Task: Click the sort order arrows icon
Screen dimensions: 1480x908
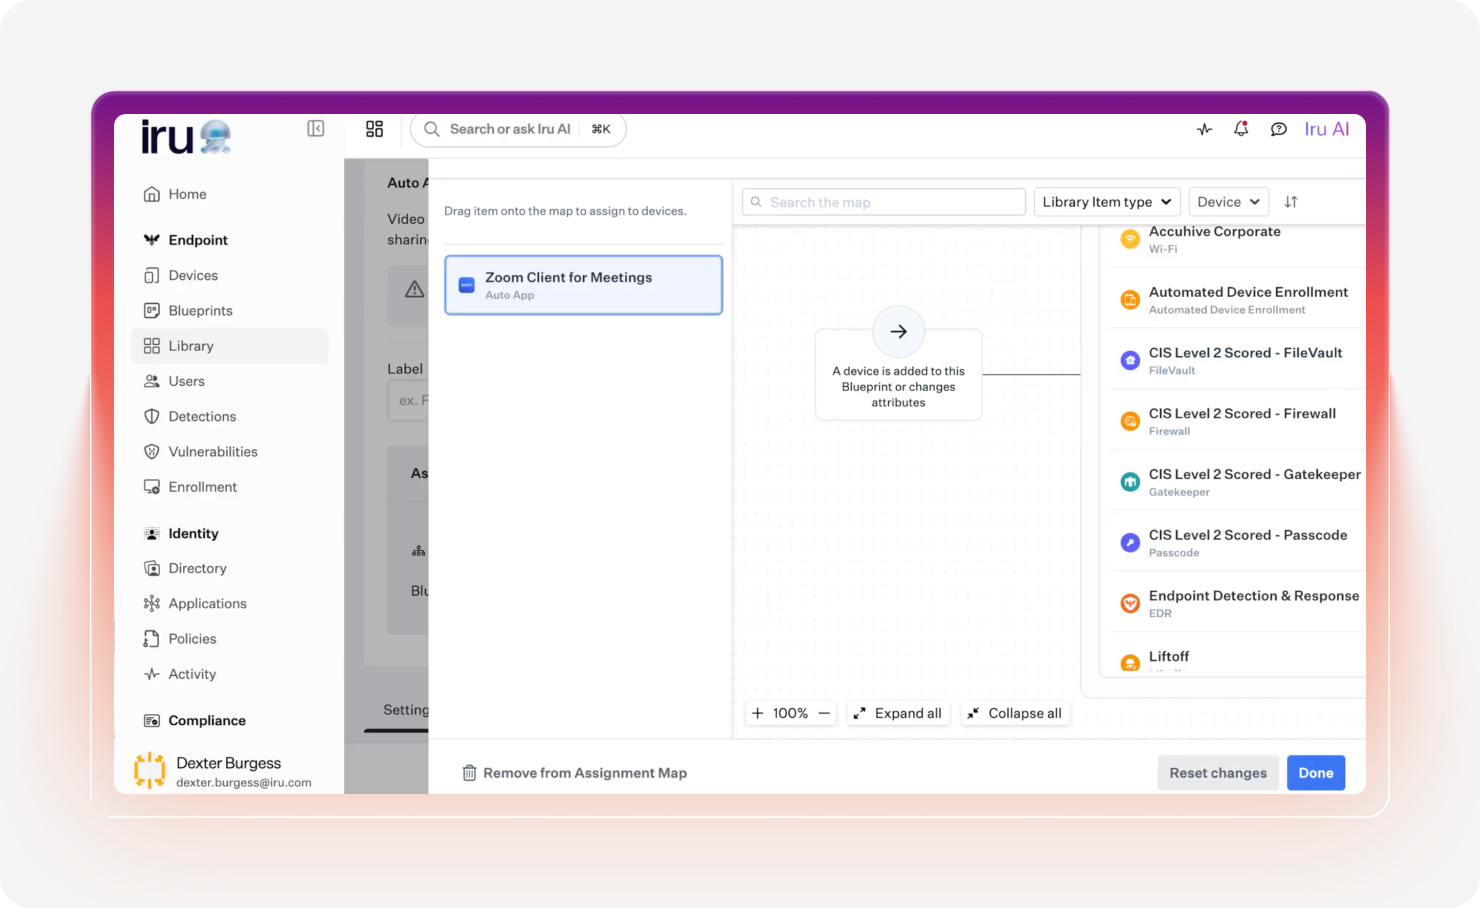Action: click(1291, 202)
